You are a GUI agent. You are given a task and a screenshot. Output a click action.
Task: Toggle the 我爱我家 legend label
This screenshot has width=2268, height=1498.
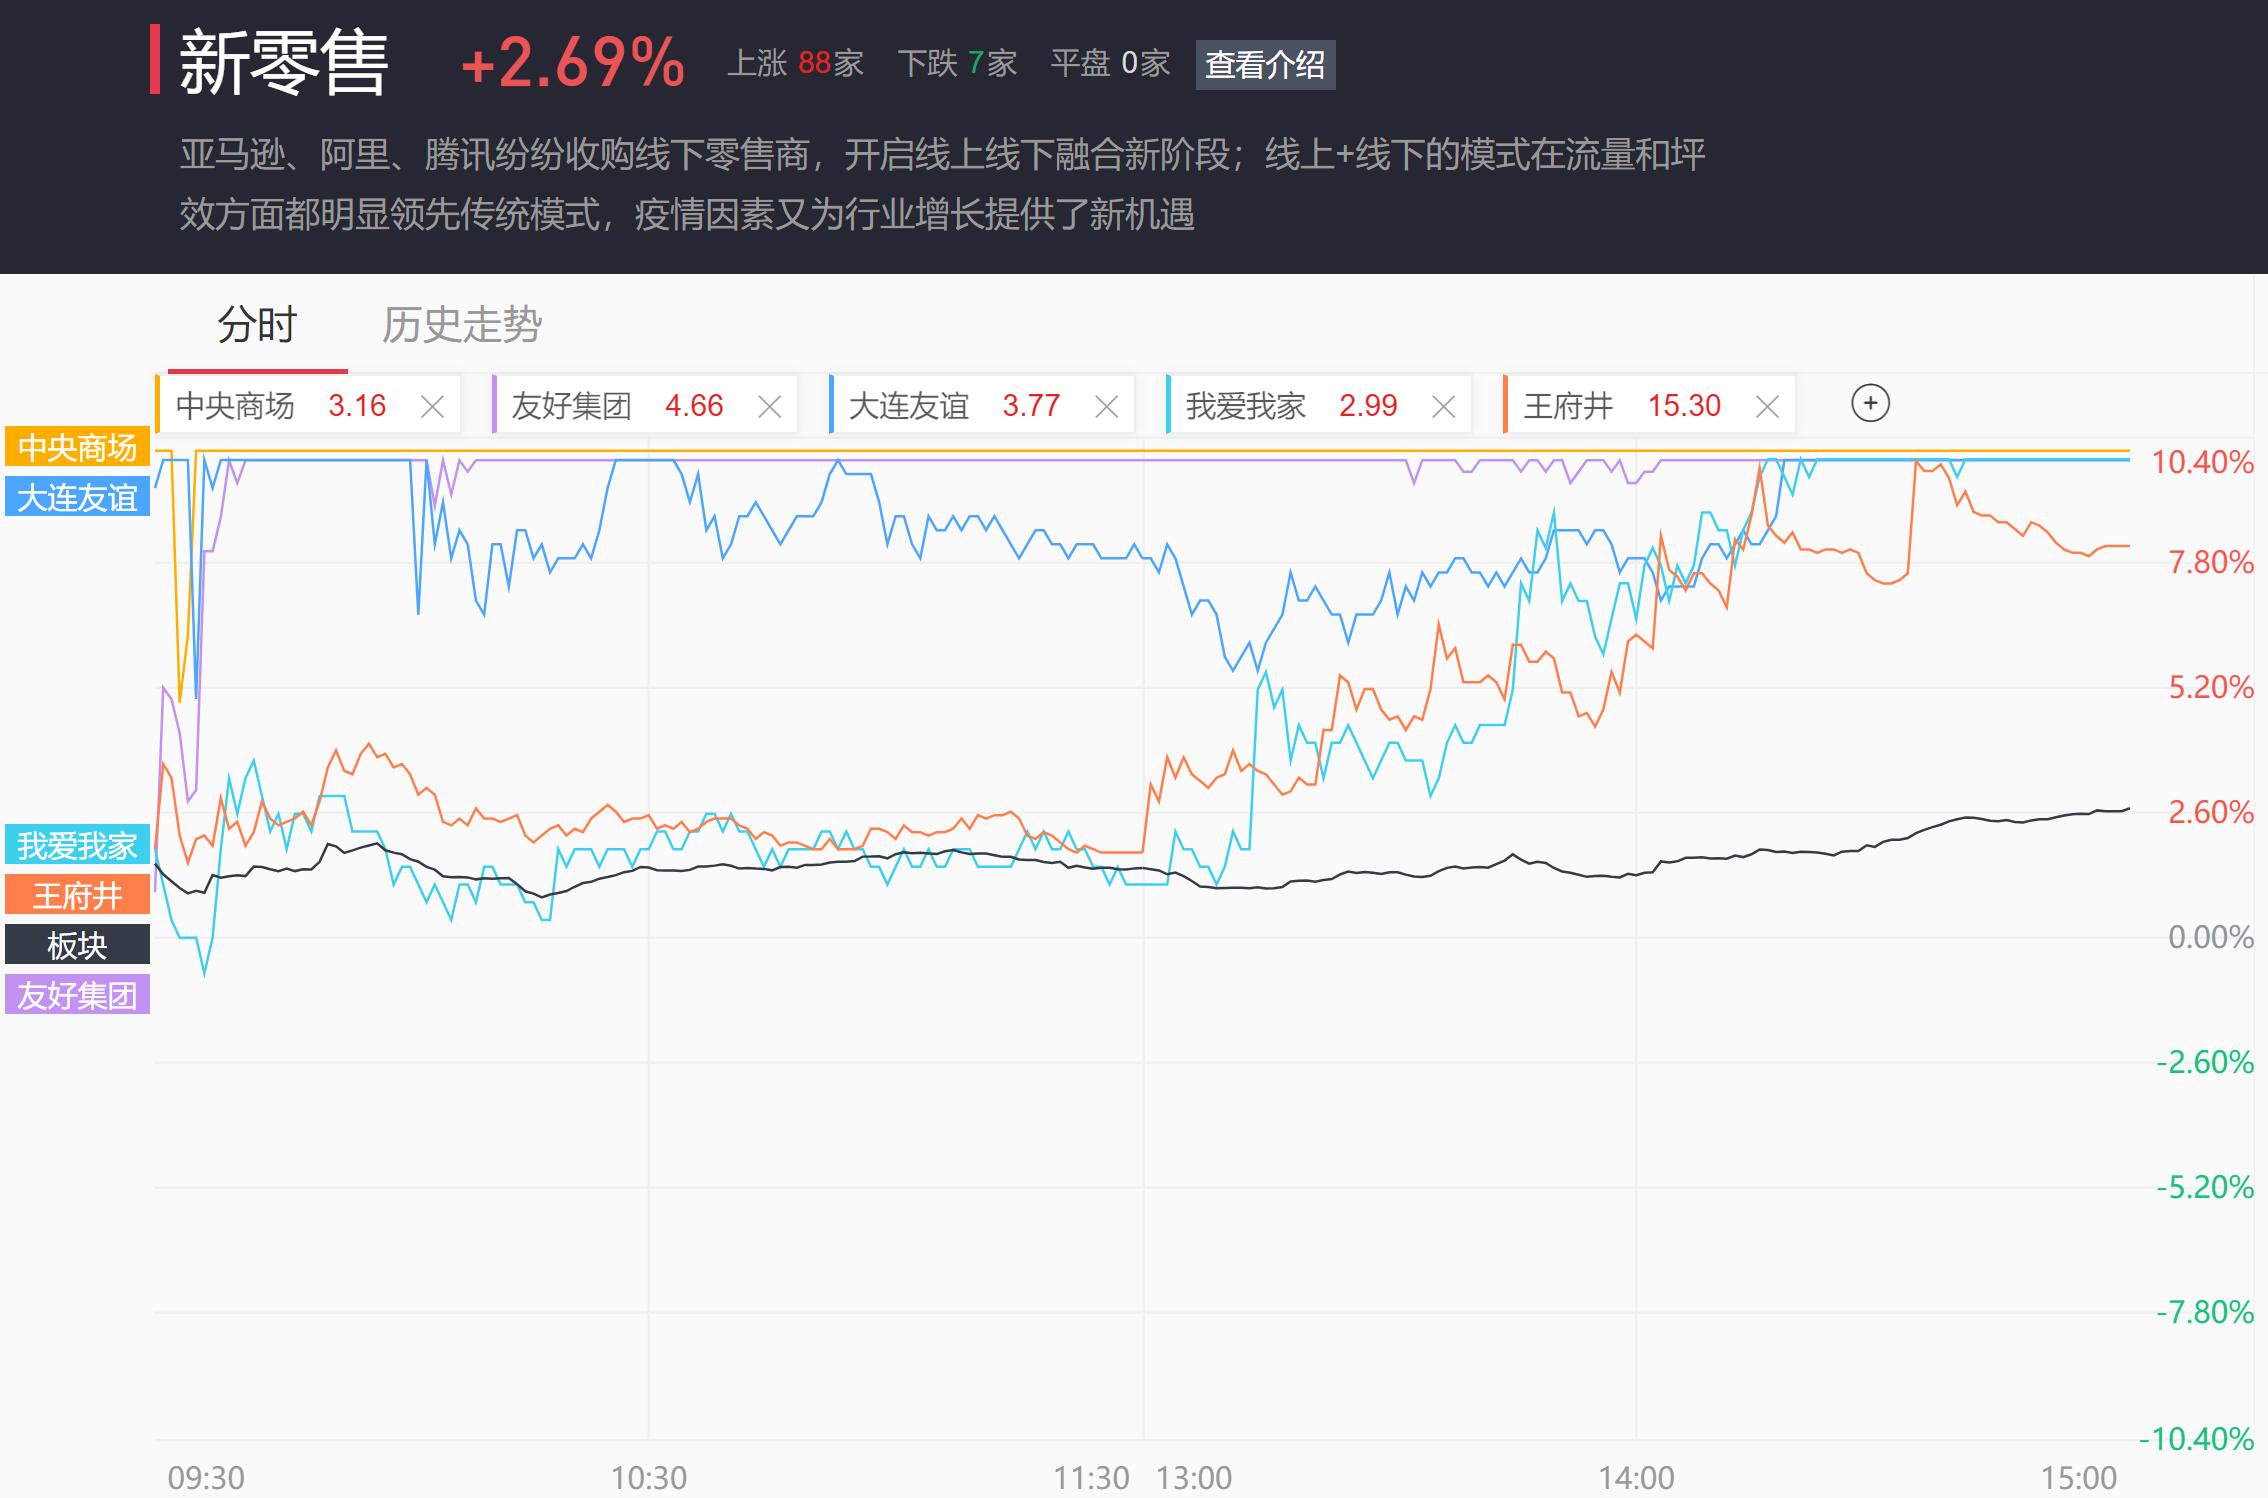(x=77, y=845)
